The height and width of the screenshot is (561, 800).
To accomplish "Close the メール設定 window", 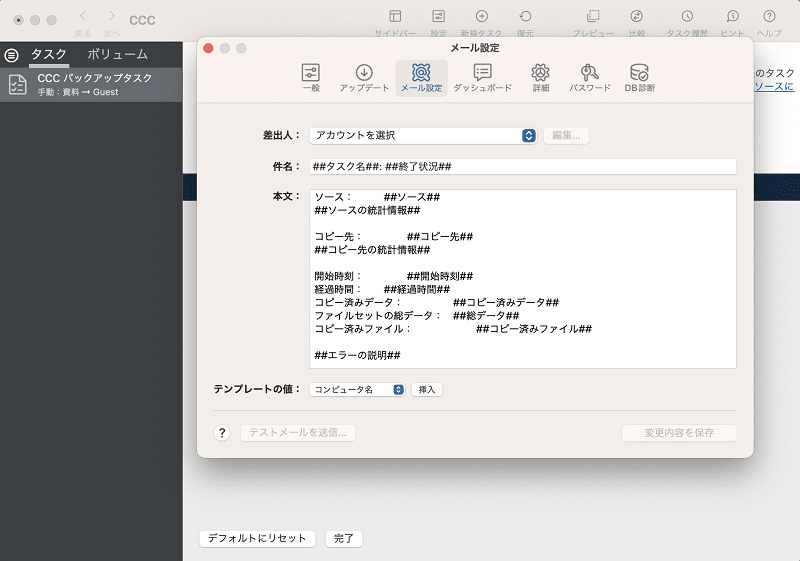I will [208, 48].
